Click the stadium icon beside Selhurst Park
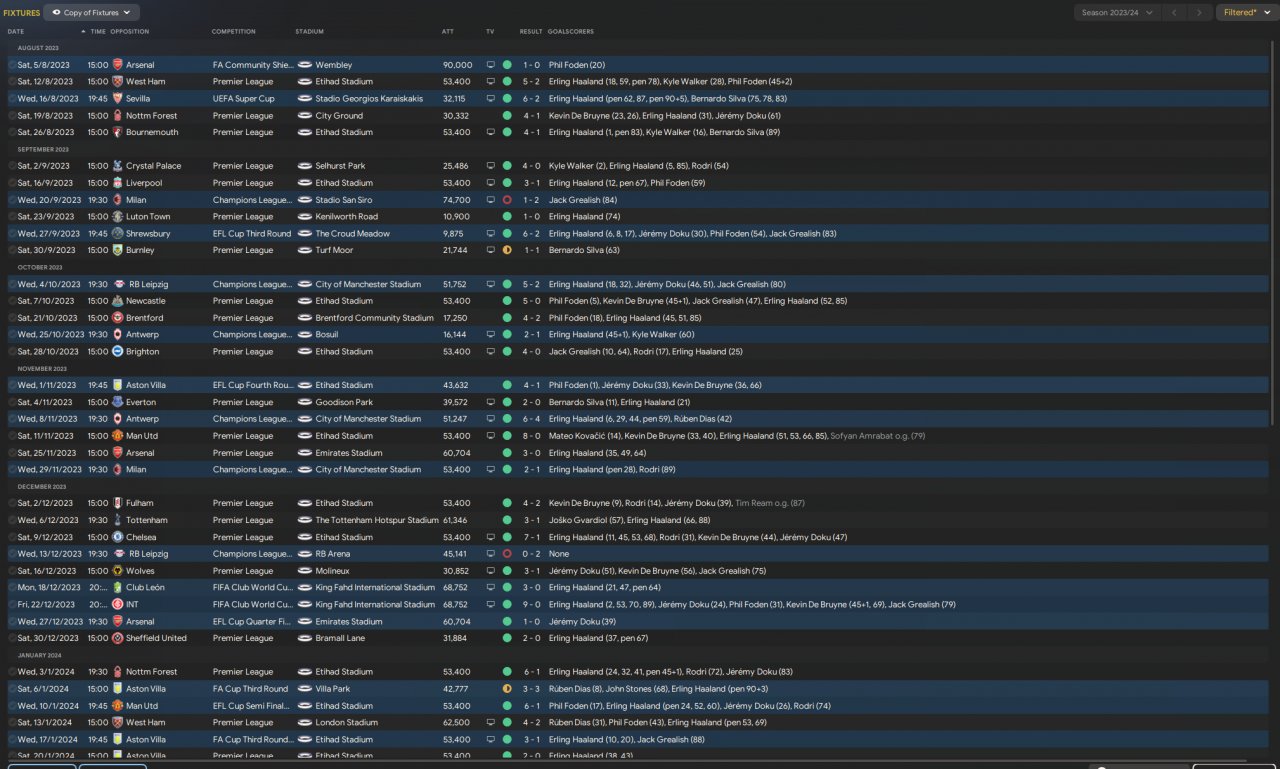The width and height of the screenshot is (1280, 769). click(305, 166)
